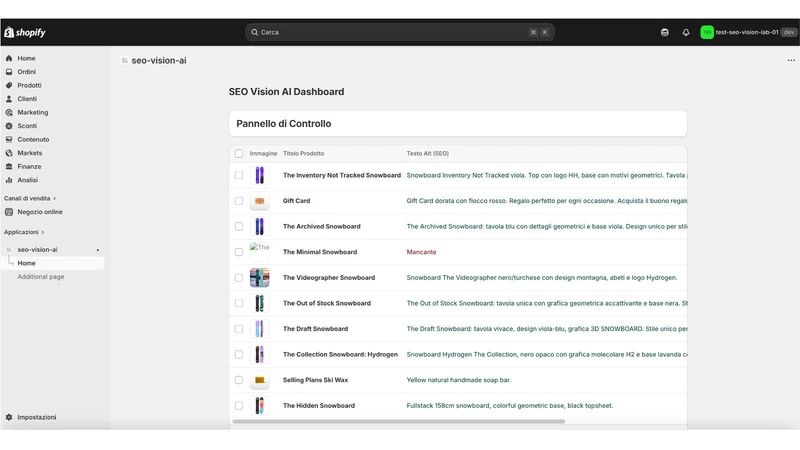
Task: Click the sidekick icon beside the bell
Action: click(664, 32)
